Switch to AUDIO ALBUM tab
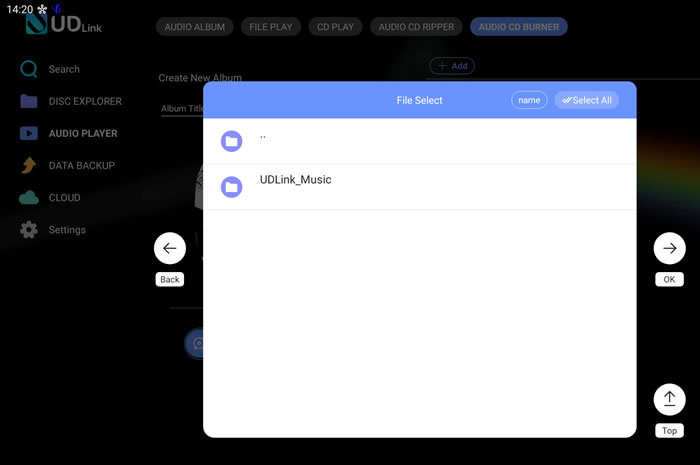700x465 pixels. coord(195,27)
